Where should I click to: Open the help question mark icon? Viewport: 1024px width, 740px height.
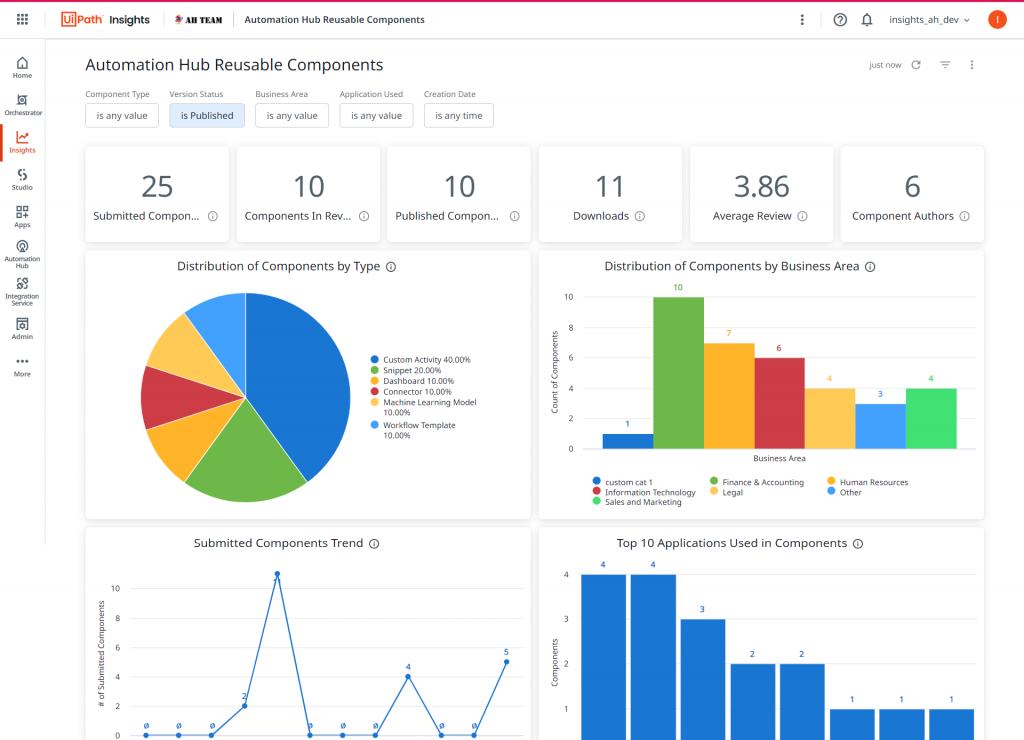pos(840,20)
